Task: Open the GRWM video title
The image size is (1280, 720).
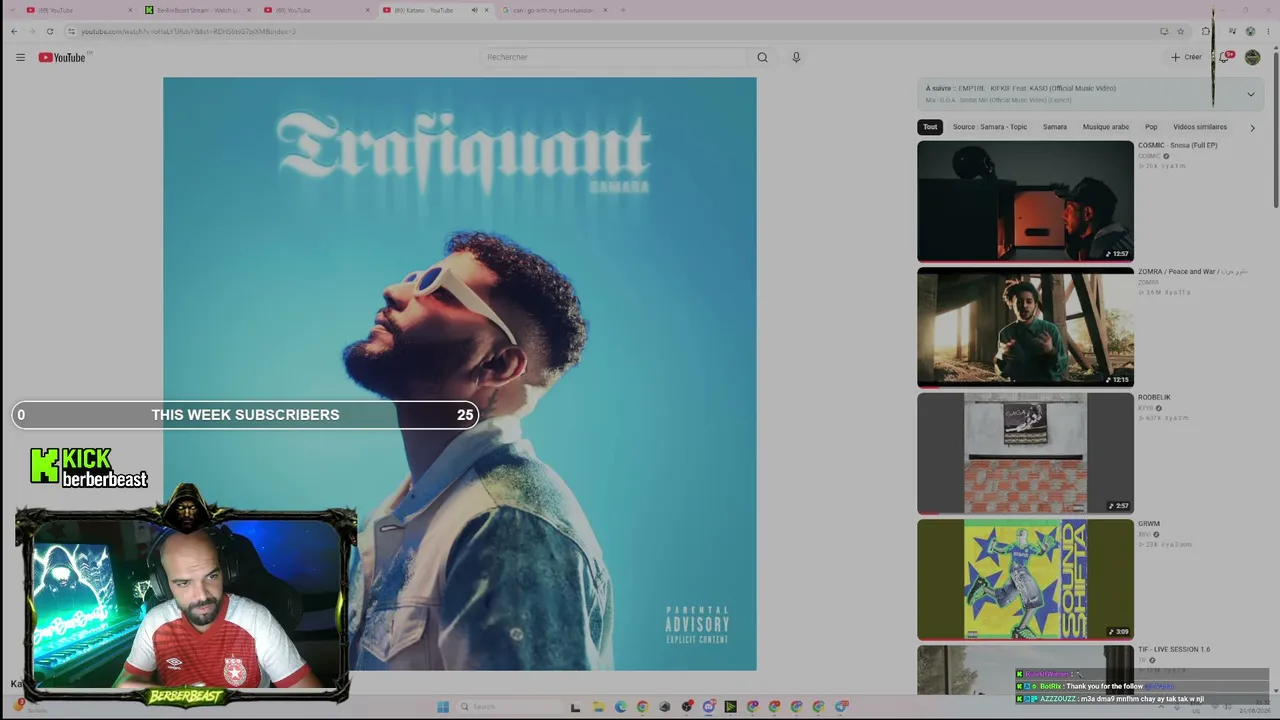Action: click(1149, 523)
